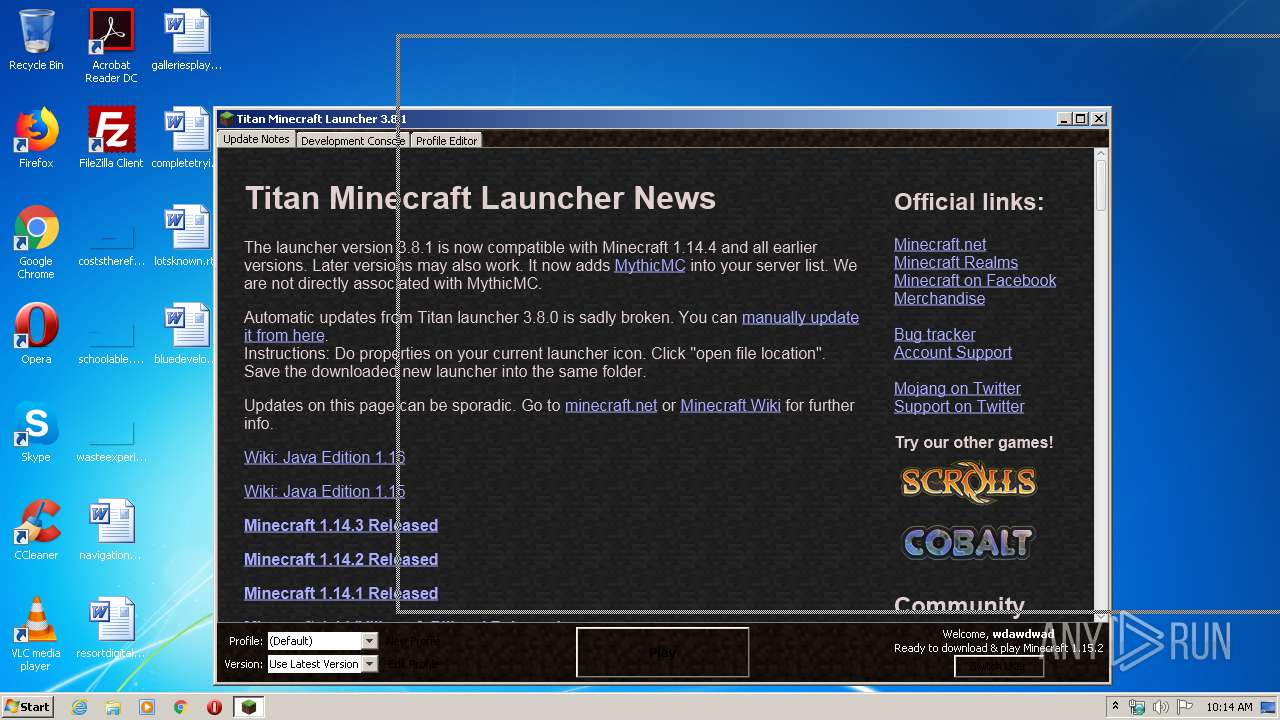Launch Google Chrome desktop shortcut
The width and height of the screenshot is (1280, 720).
point(36,242)
